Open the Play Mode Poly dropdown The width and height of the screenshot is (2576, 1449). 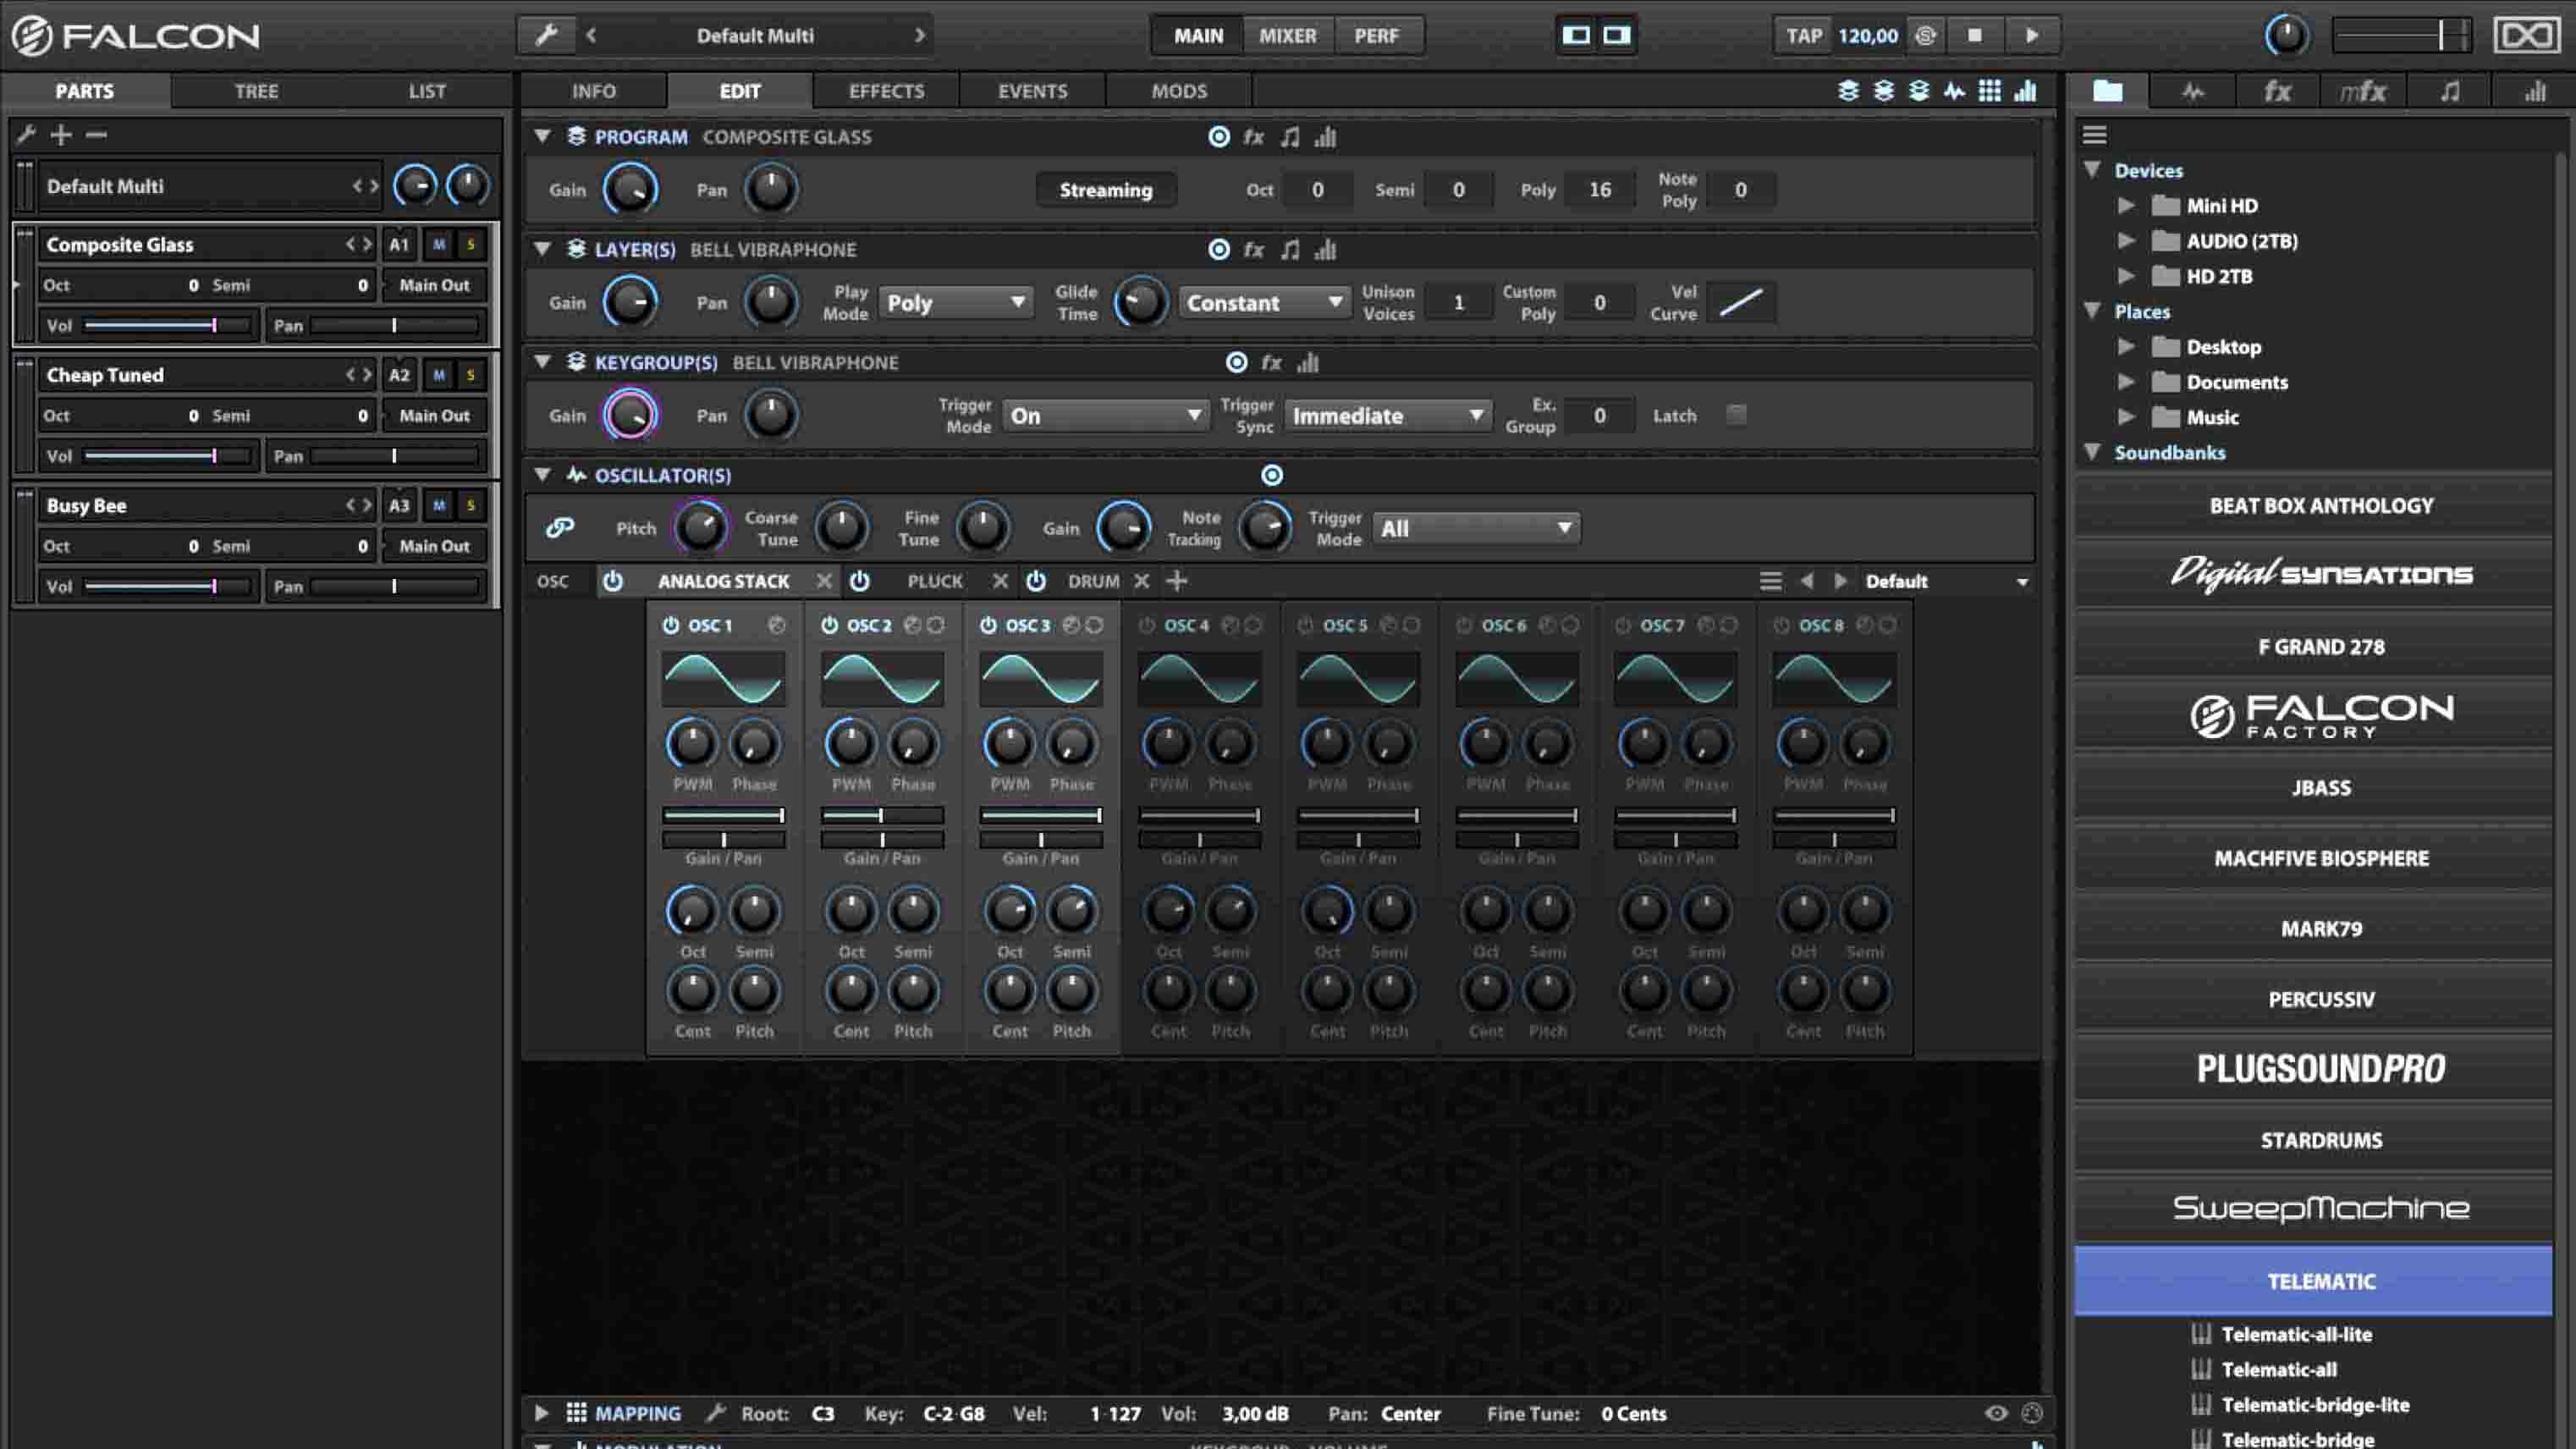(x=955, y=302)
